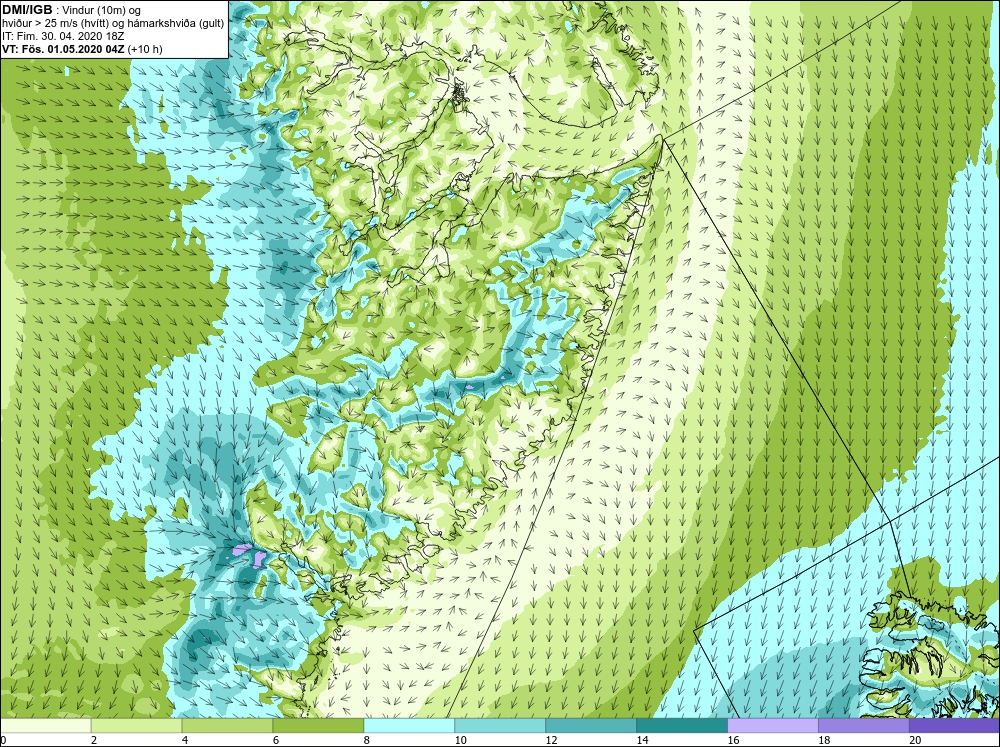Click the "DMI/IGB" title text
This screenshot has width=1000, height=747.
click(x=27, y=10)
